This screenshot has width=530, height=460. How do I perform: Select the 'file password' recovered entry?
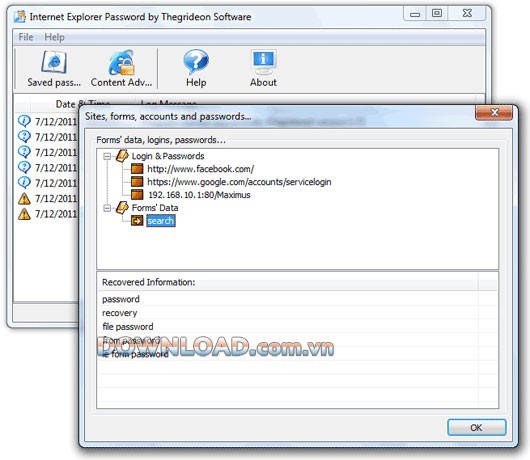(128, 326)
